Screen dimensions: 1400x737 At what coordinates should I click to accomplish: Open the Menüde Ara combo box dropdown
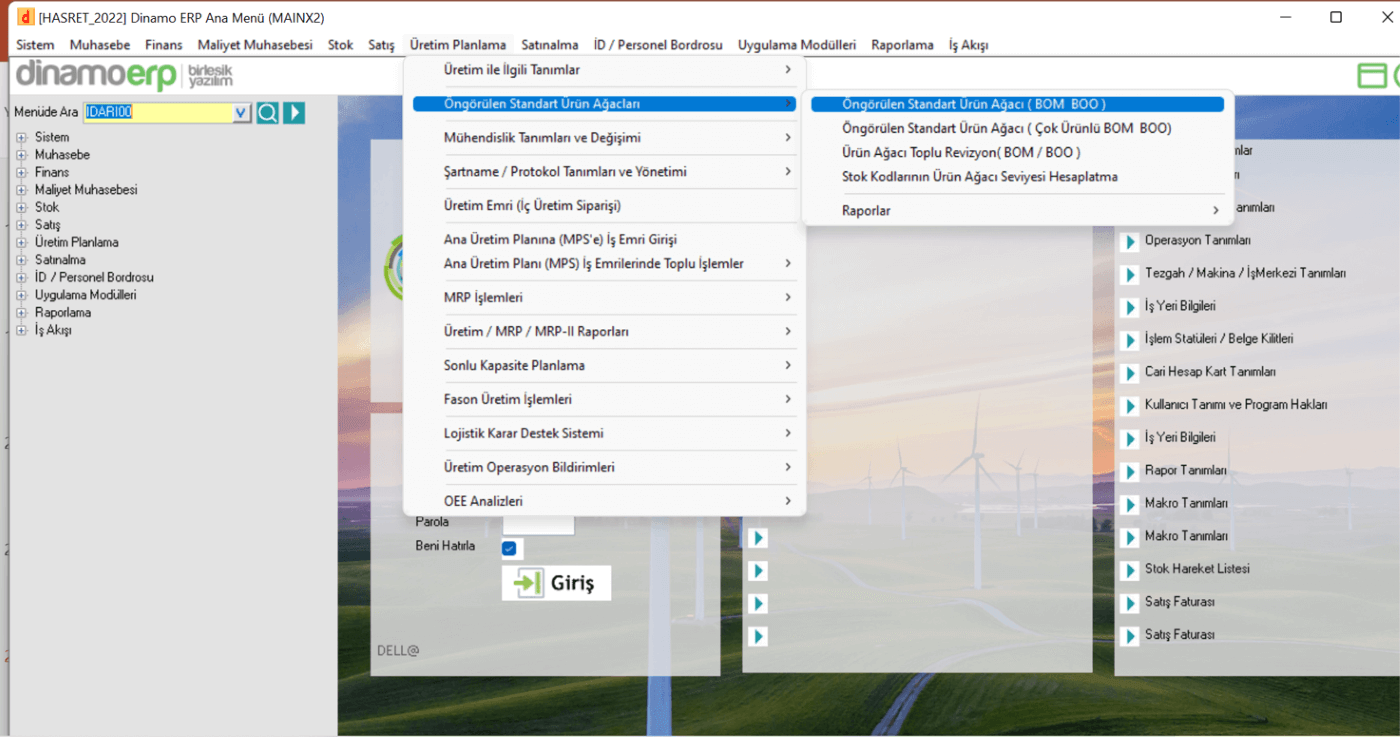point(240,113)
